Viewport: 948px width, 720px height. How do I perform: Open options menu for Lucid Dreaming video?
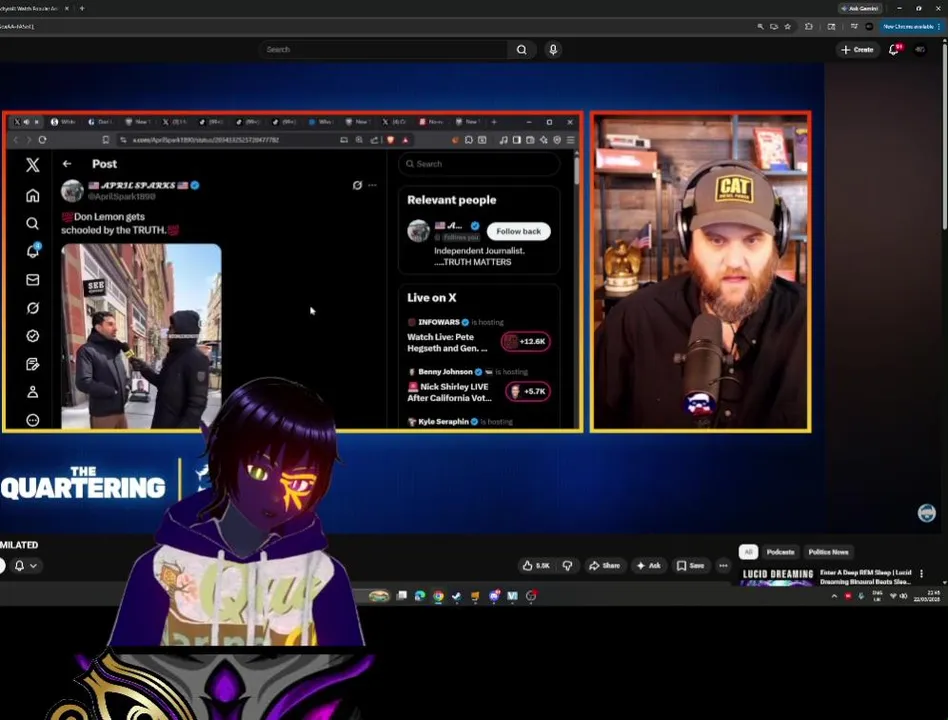921,574
